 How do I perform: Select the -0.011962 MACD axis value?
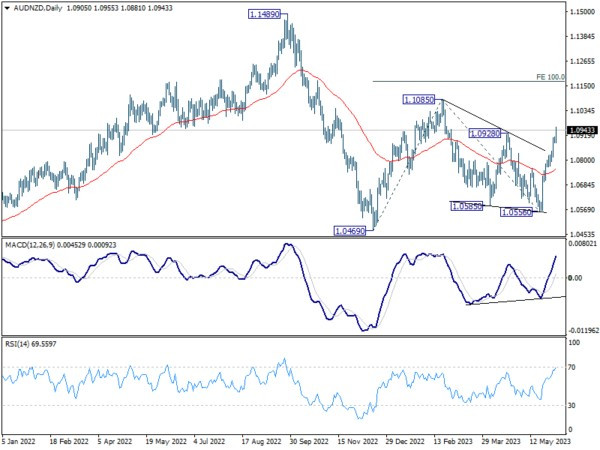(x=583, y=330)
